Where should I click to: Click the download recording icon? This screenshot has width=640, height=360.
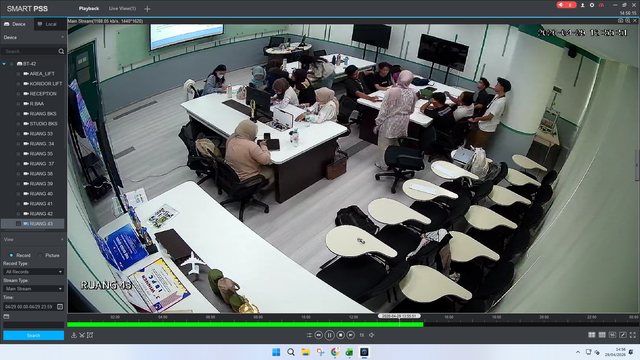click(x=74, y=335)
